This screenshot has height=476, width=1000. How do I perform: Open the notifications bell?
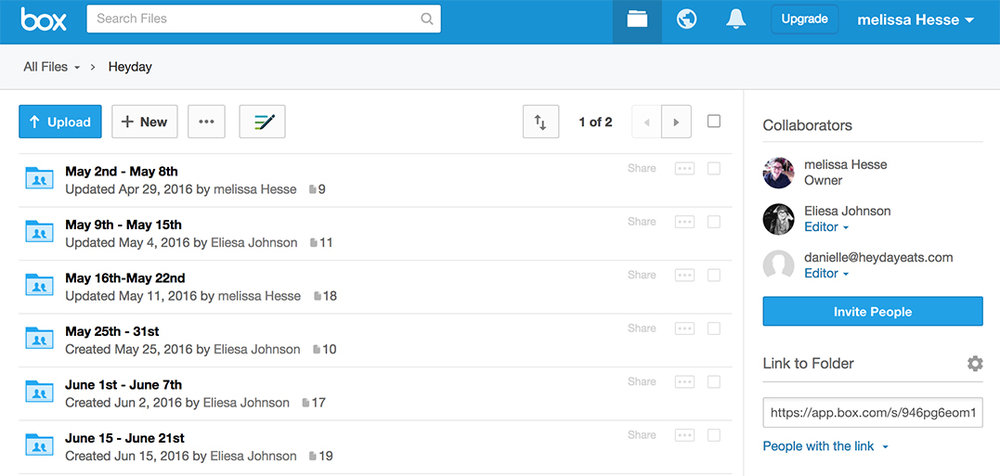click(736, 19)
